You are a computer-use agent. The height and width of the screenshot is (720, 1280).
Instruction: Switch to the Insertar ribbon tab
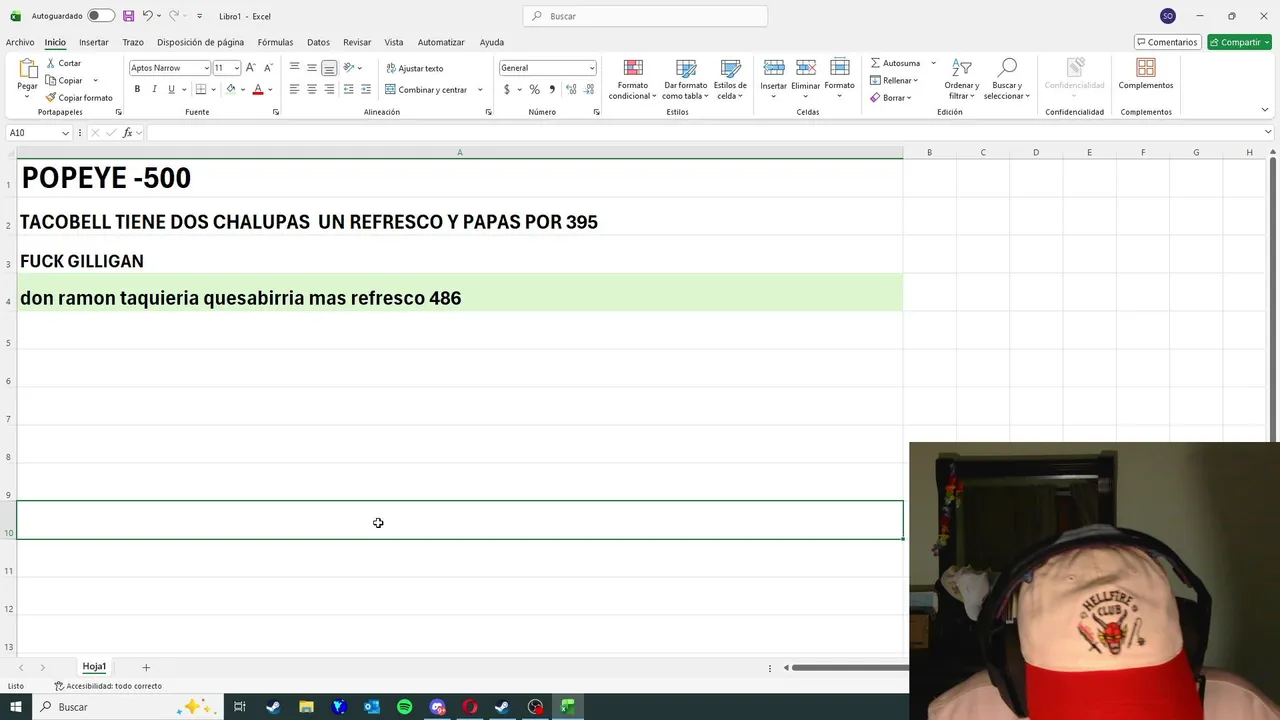pyautogui.click(x=94, y=42)
